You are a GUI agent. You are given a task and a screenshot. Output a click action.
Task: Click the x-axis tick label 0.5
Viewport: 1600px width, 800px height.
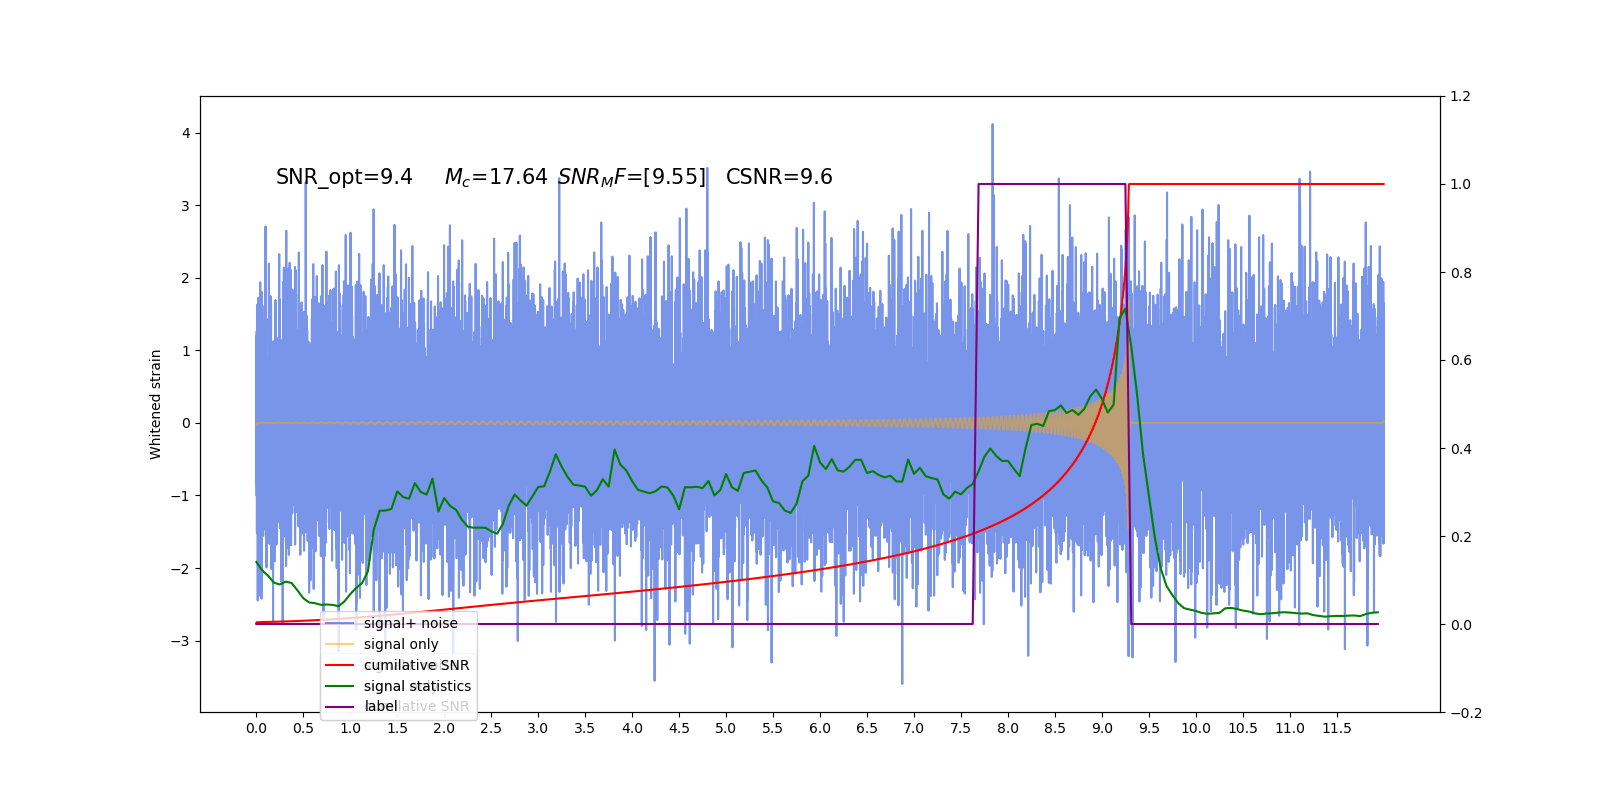303,728
